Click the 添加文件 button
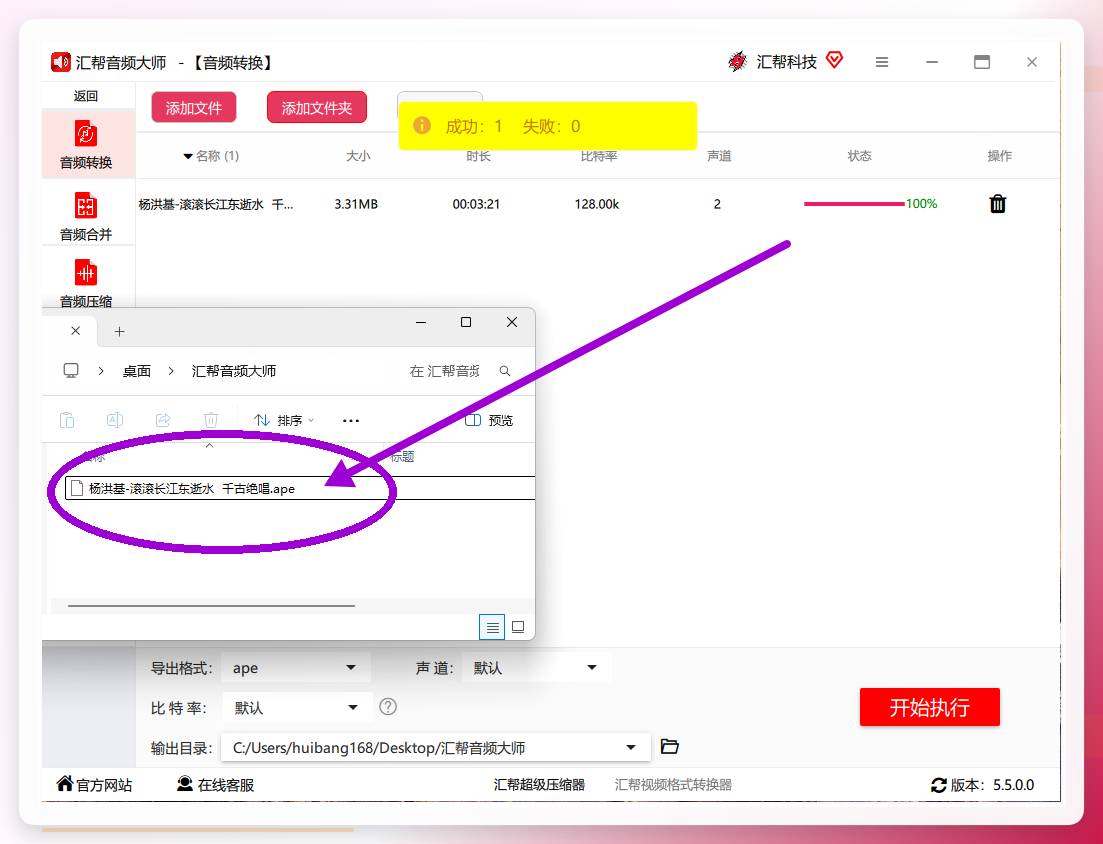 tap(193, 108)
